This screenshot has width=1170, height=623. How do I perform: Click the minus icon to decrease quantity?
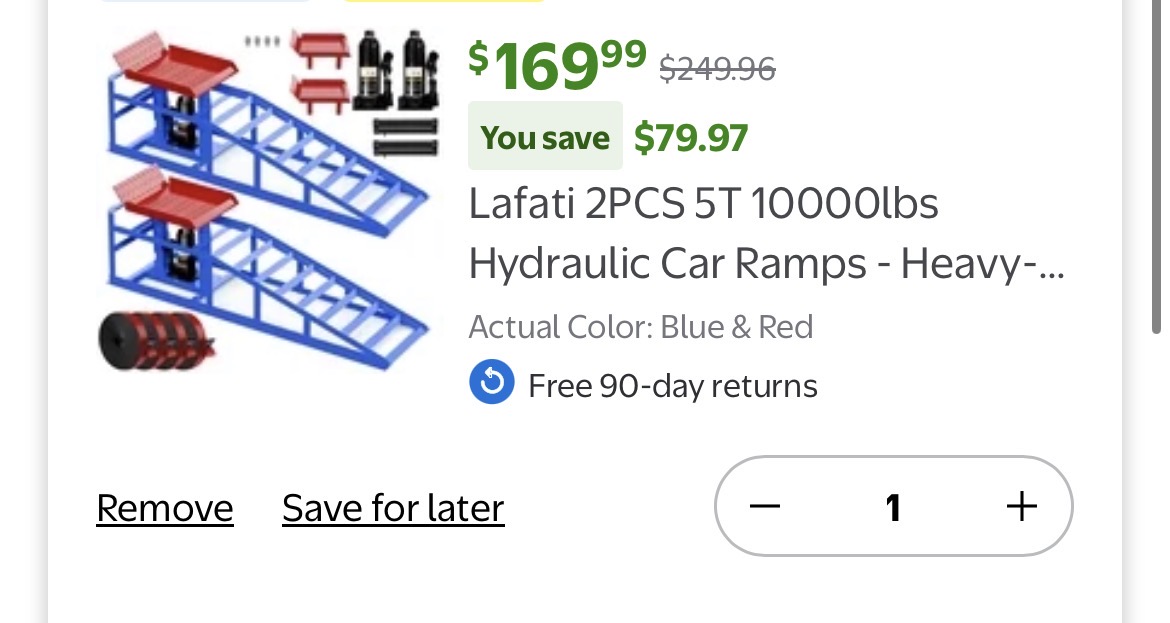click(x=765, y=507)
